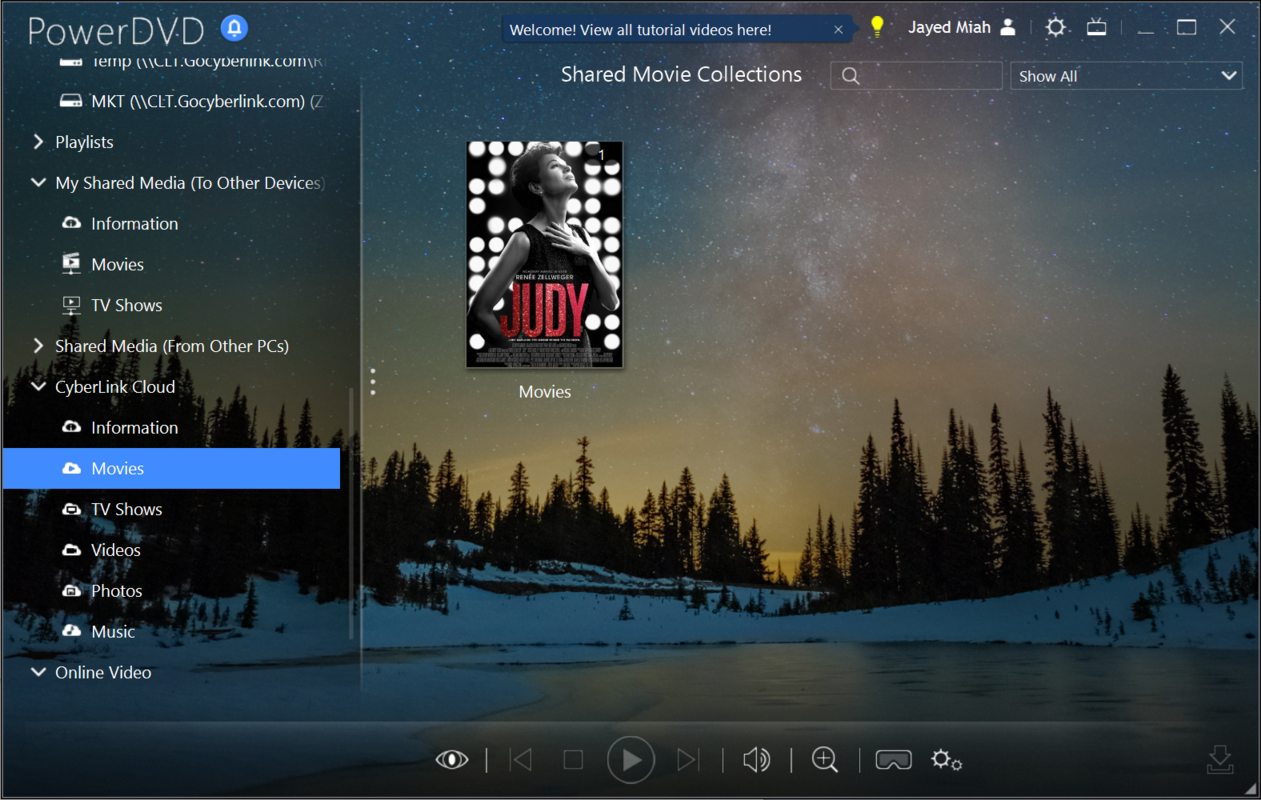Open the Show All dropdown

pos(1126,76)
